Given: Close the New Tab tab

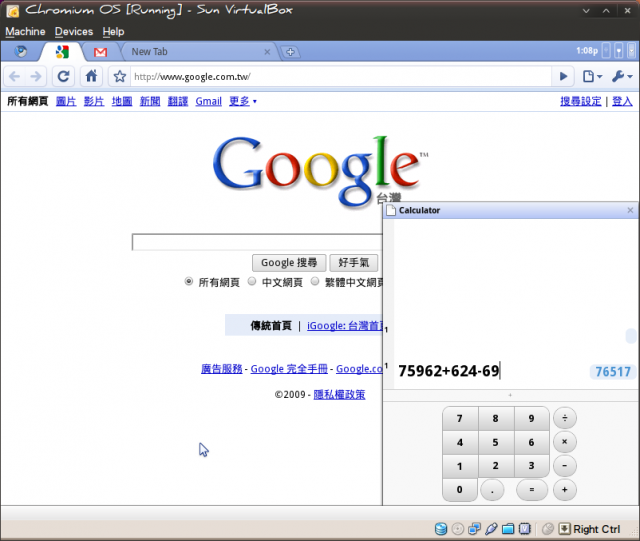Looking at the screenshot, I should (267, 52).
